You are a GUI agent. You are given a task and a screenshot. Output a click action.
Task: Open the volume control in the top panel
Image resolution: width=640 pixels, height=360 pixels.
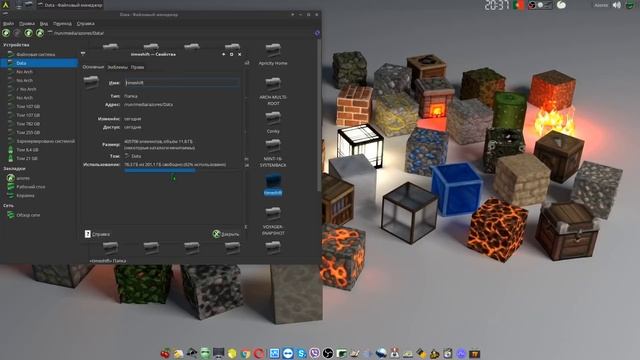tap(617, 5)
